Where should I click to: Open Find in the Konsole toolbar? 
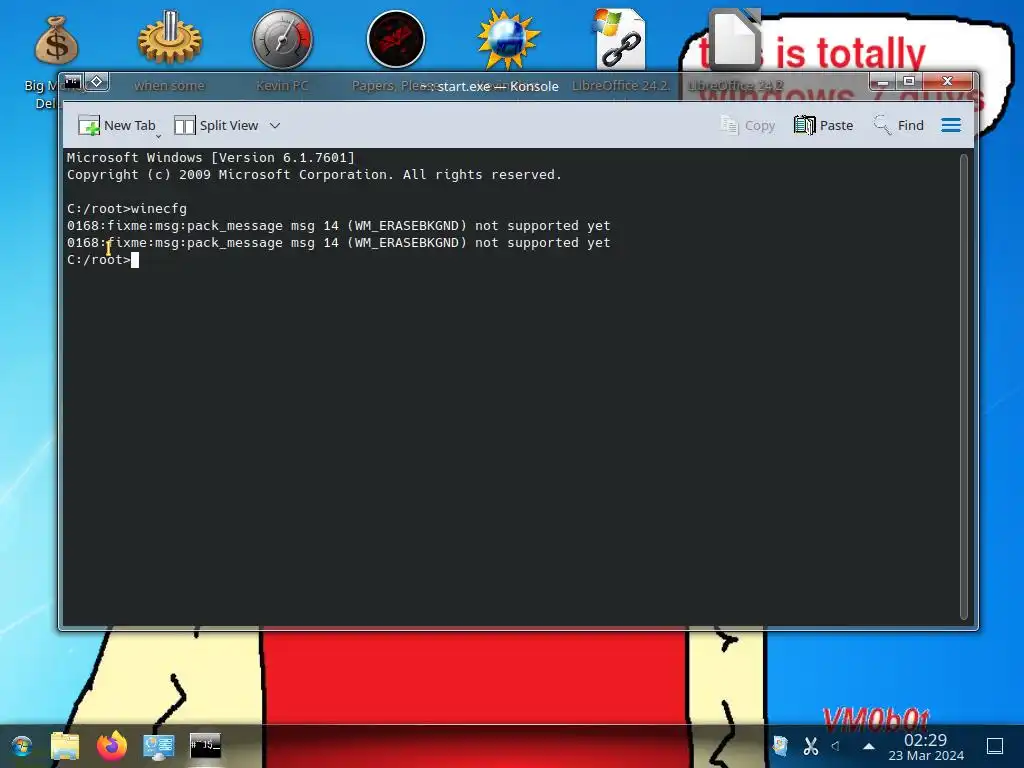point(899,125)
